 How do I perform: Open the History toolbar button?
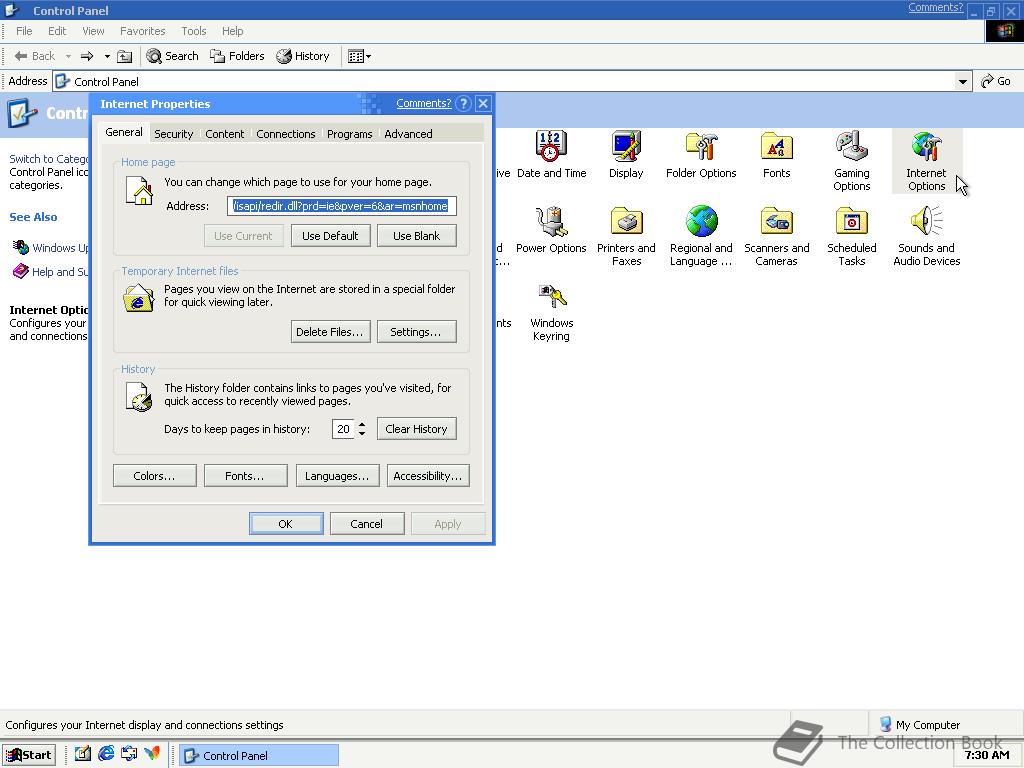302,56
